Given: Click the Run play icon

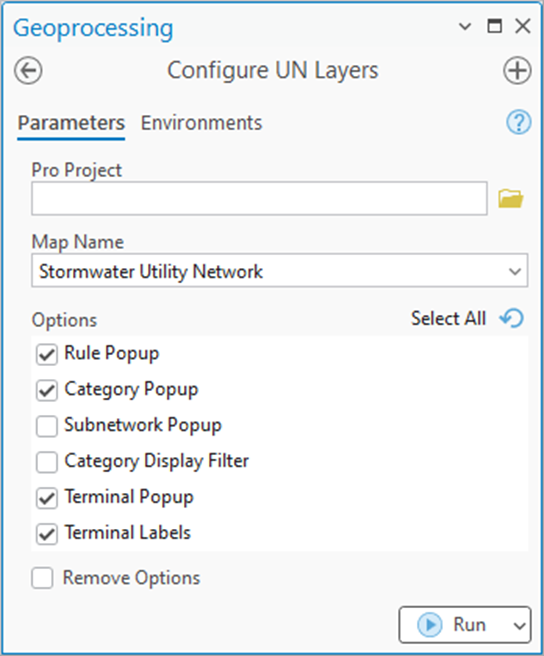Looking at the screenshot, I should pos(430,625).
